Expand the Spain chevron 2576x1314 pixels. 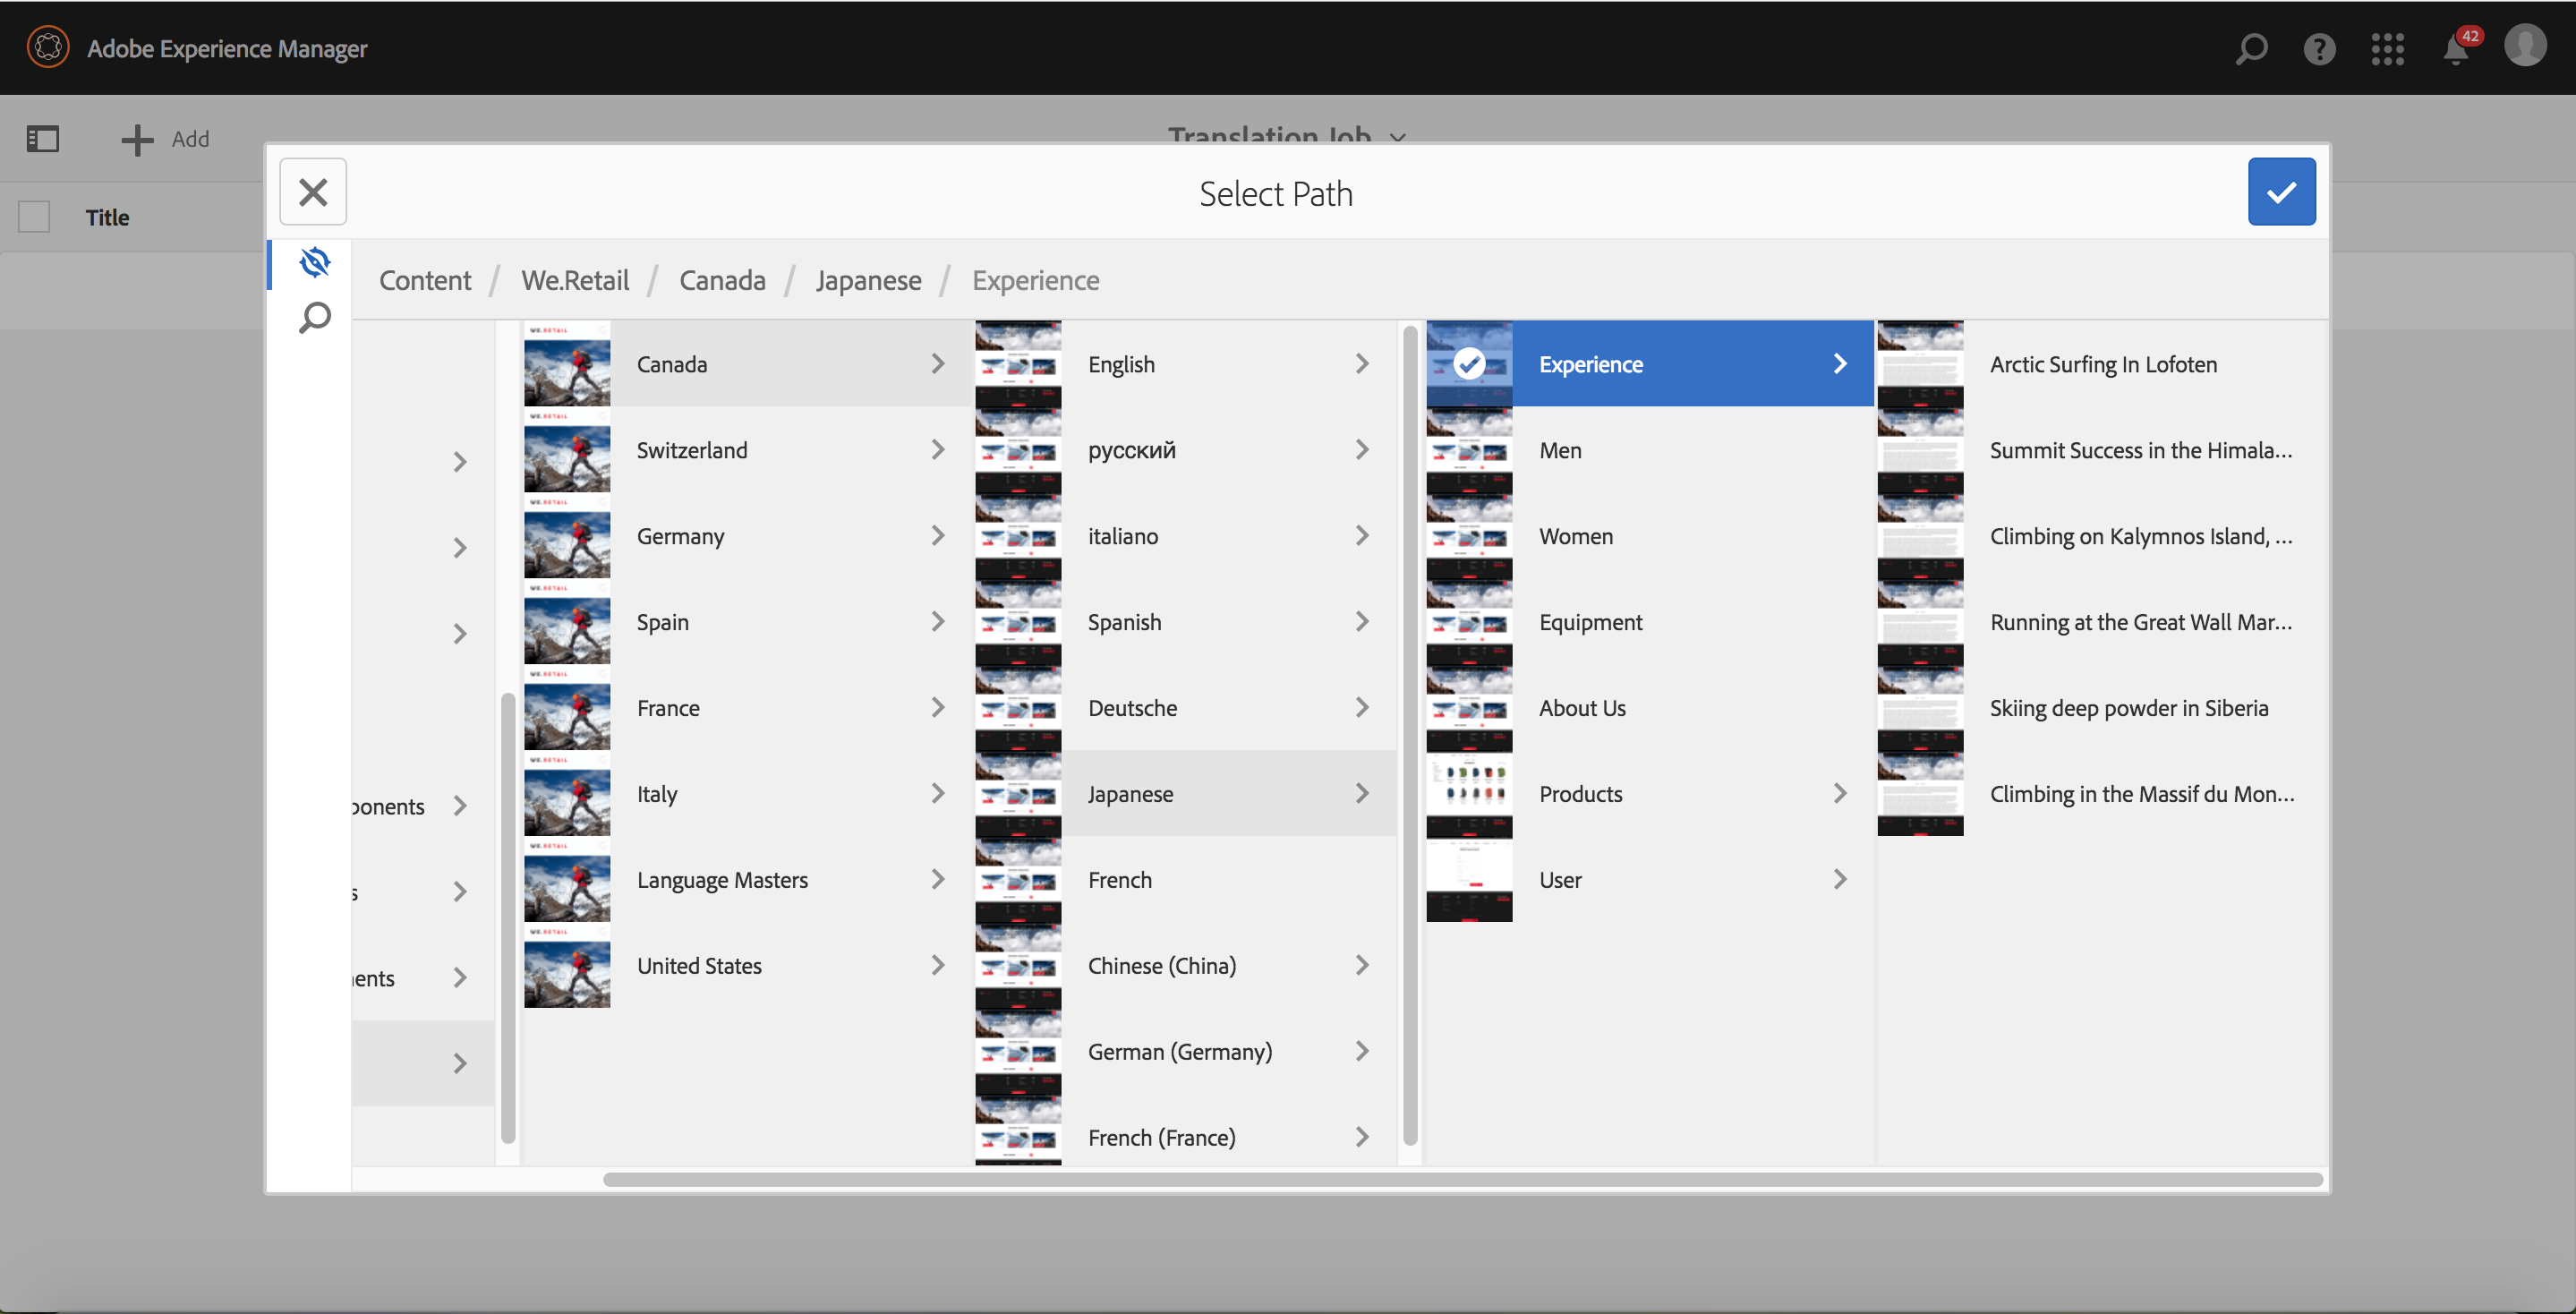pyautogui.click(x=937, y=621)
